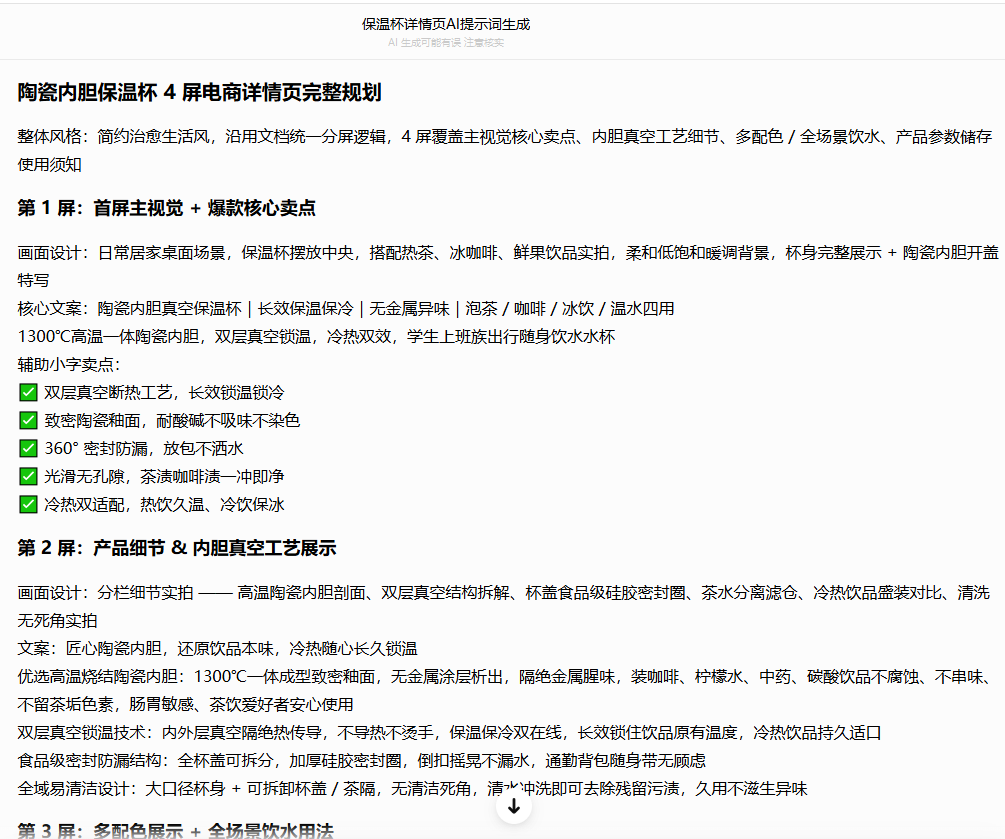Click the line 文案：匠心陶瓷内胆，还原饮品本味
The height and width of the screenshot is (839, 1005).
tap(217, 649)
